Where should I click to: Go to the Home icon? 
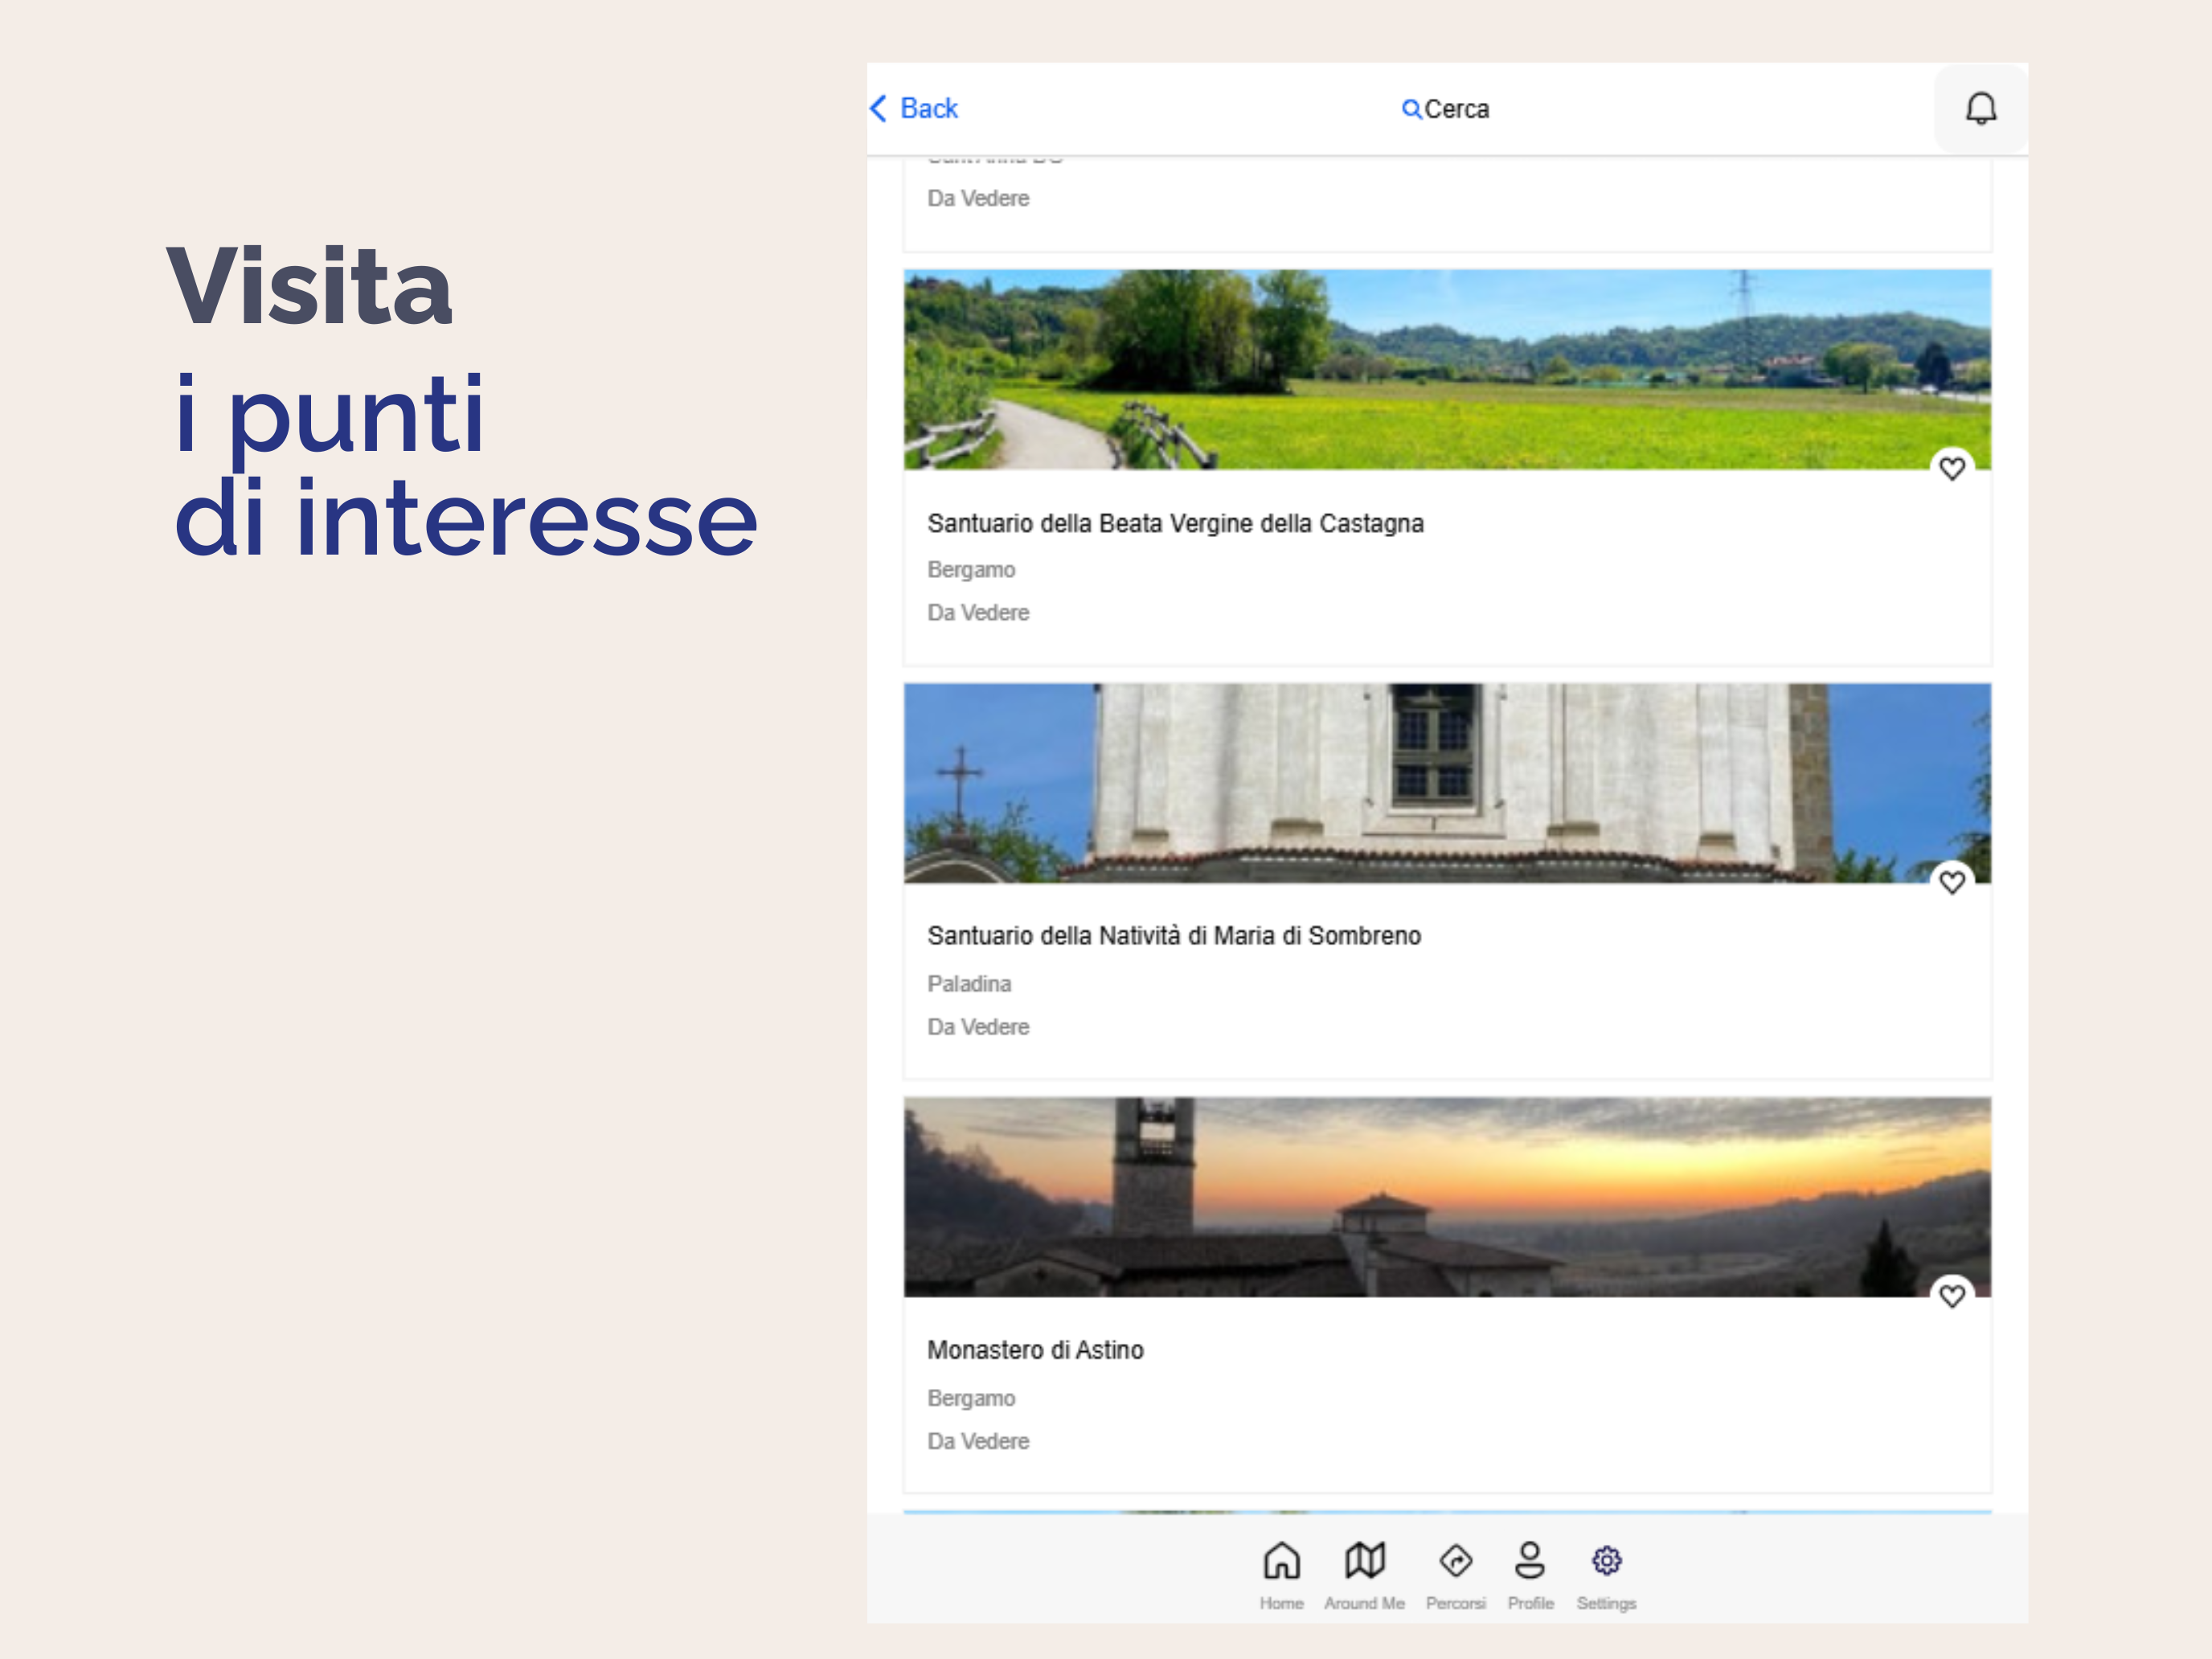tap(1281, 1560)
